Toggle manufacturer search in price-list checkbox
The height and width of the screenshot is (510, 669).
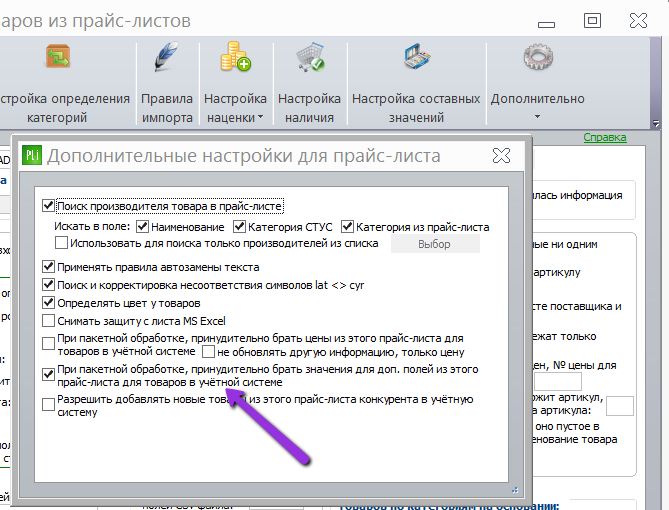[x=48, y=206]
